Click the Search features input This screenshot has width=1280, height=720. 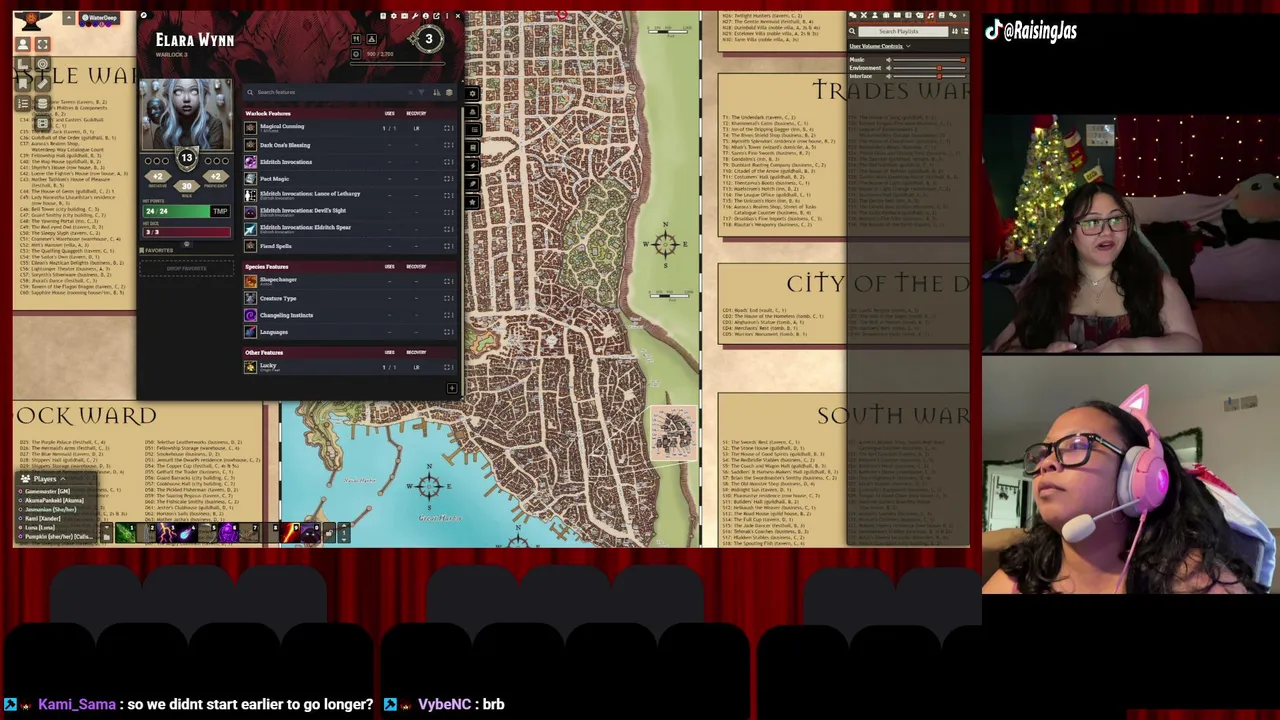(x=328, y=92)
